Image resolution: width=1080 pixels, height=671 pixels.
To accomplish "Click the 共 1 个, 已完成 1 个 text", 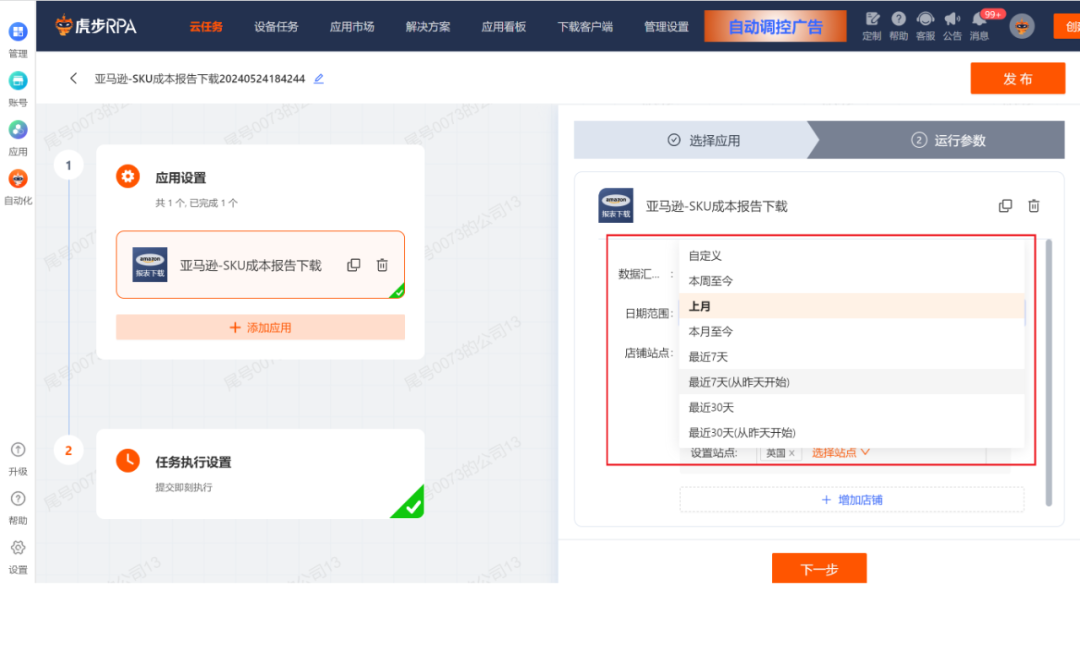I will click(x=196, y=203).
